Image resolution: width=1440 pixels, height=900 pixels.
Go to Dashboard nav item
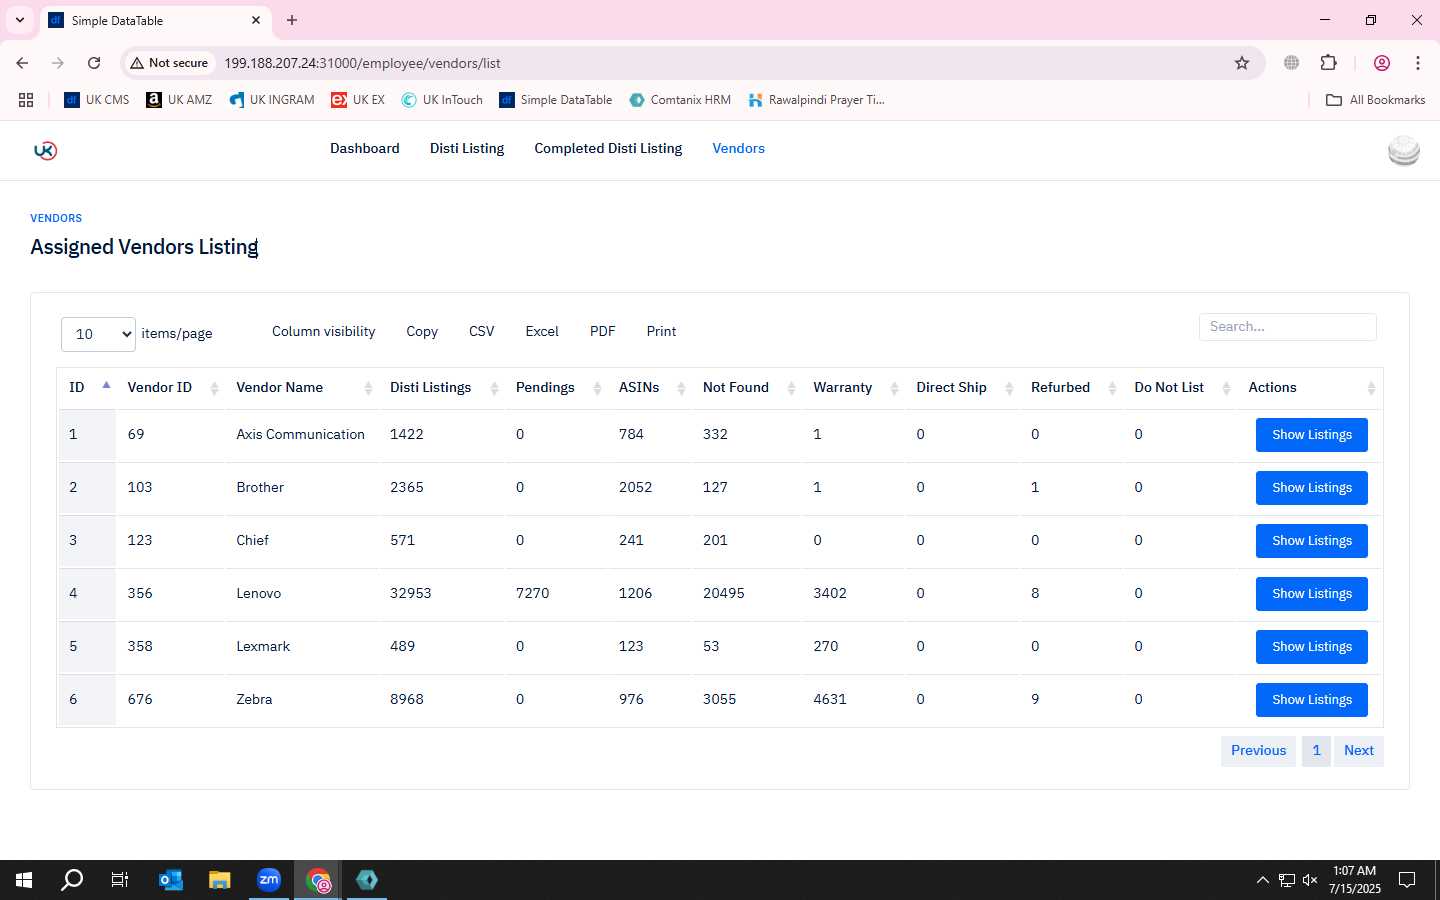pyautogui.click(x=365, y=148)
